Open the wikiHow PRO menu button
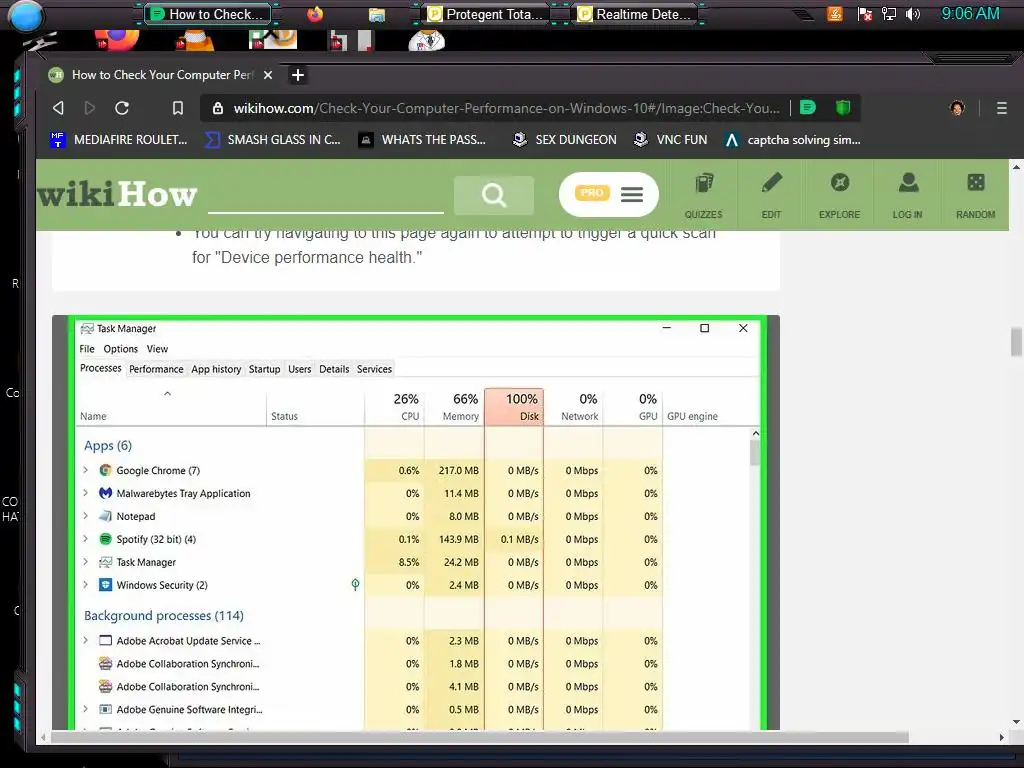Screen dimensions: 1024x768 [609, 194]
